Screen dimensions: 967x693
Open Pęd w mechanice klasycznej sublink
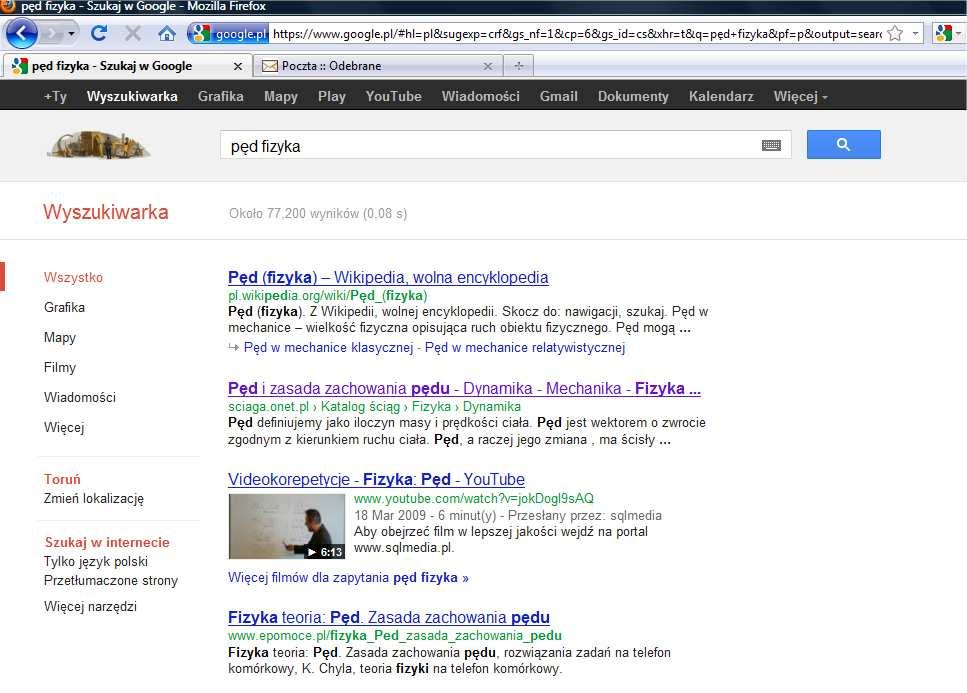pos(328,348)
